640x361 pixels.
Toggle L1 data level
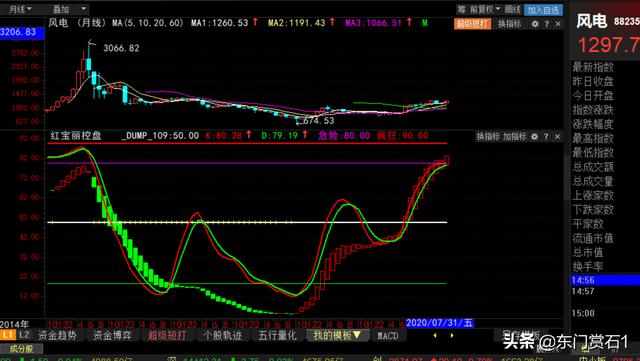click(x=7, y=335)
